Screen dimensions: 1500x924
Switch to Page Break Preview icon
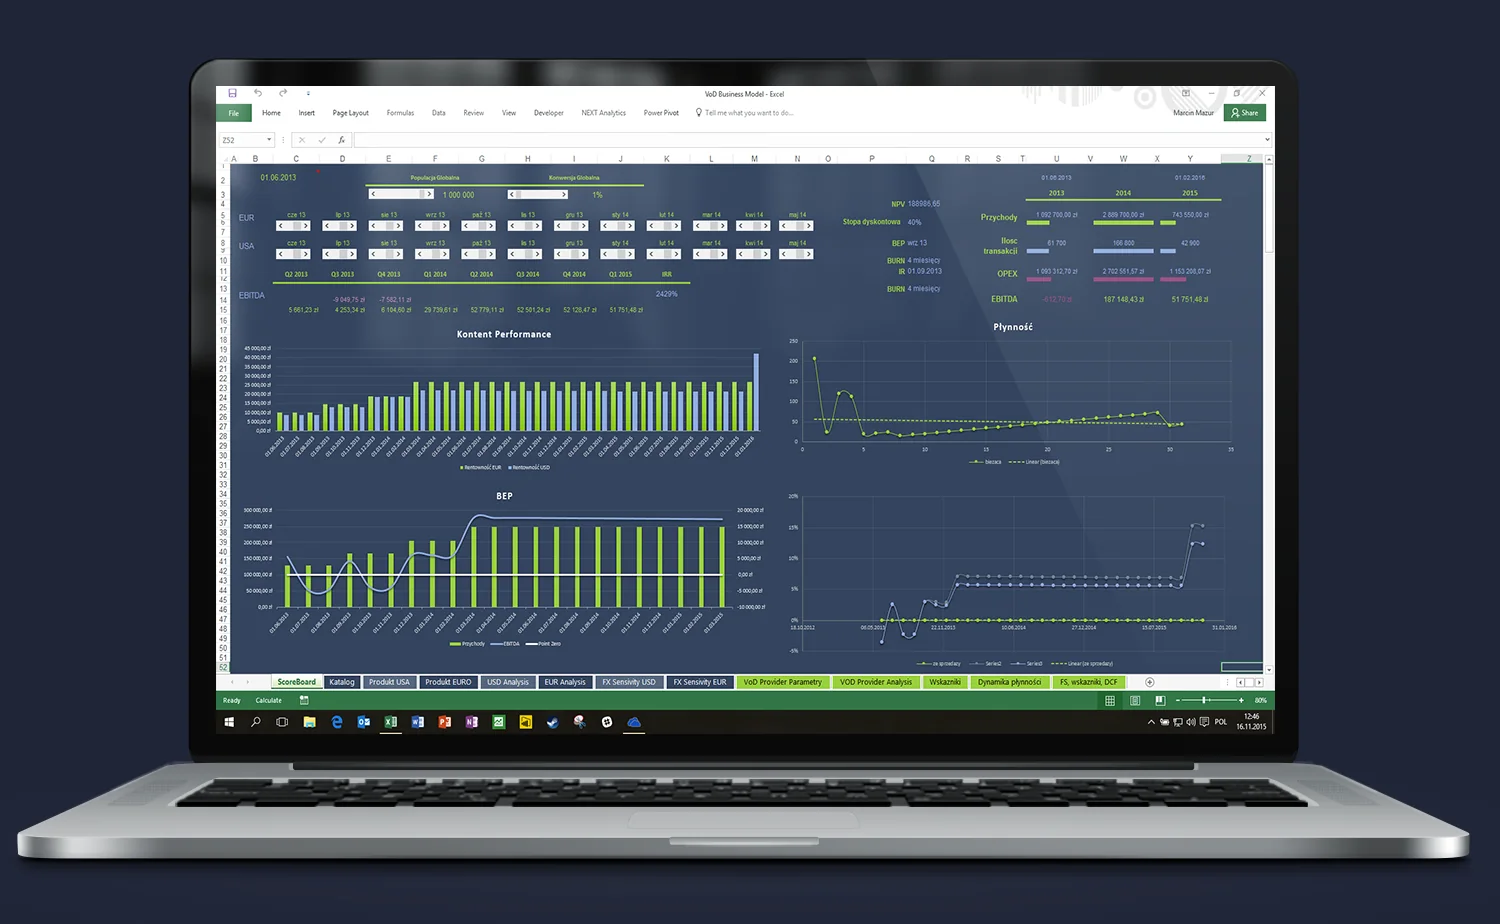tap(1160, 700)
